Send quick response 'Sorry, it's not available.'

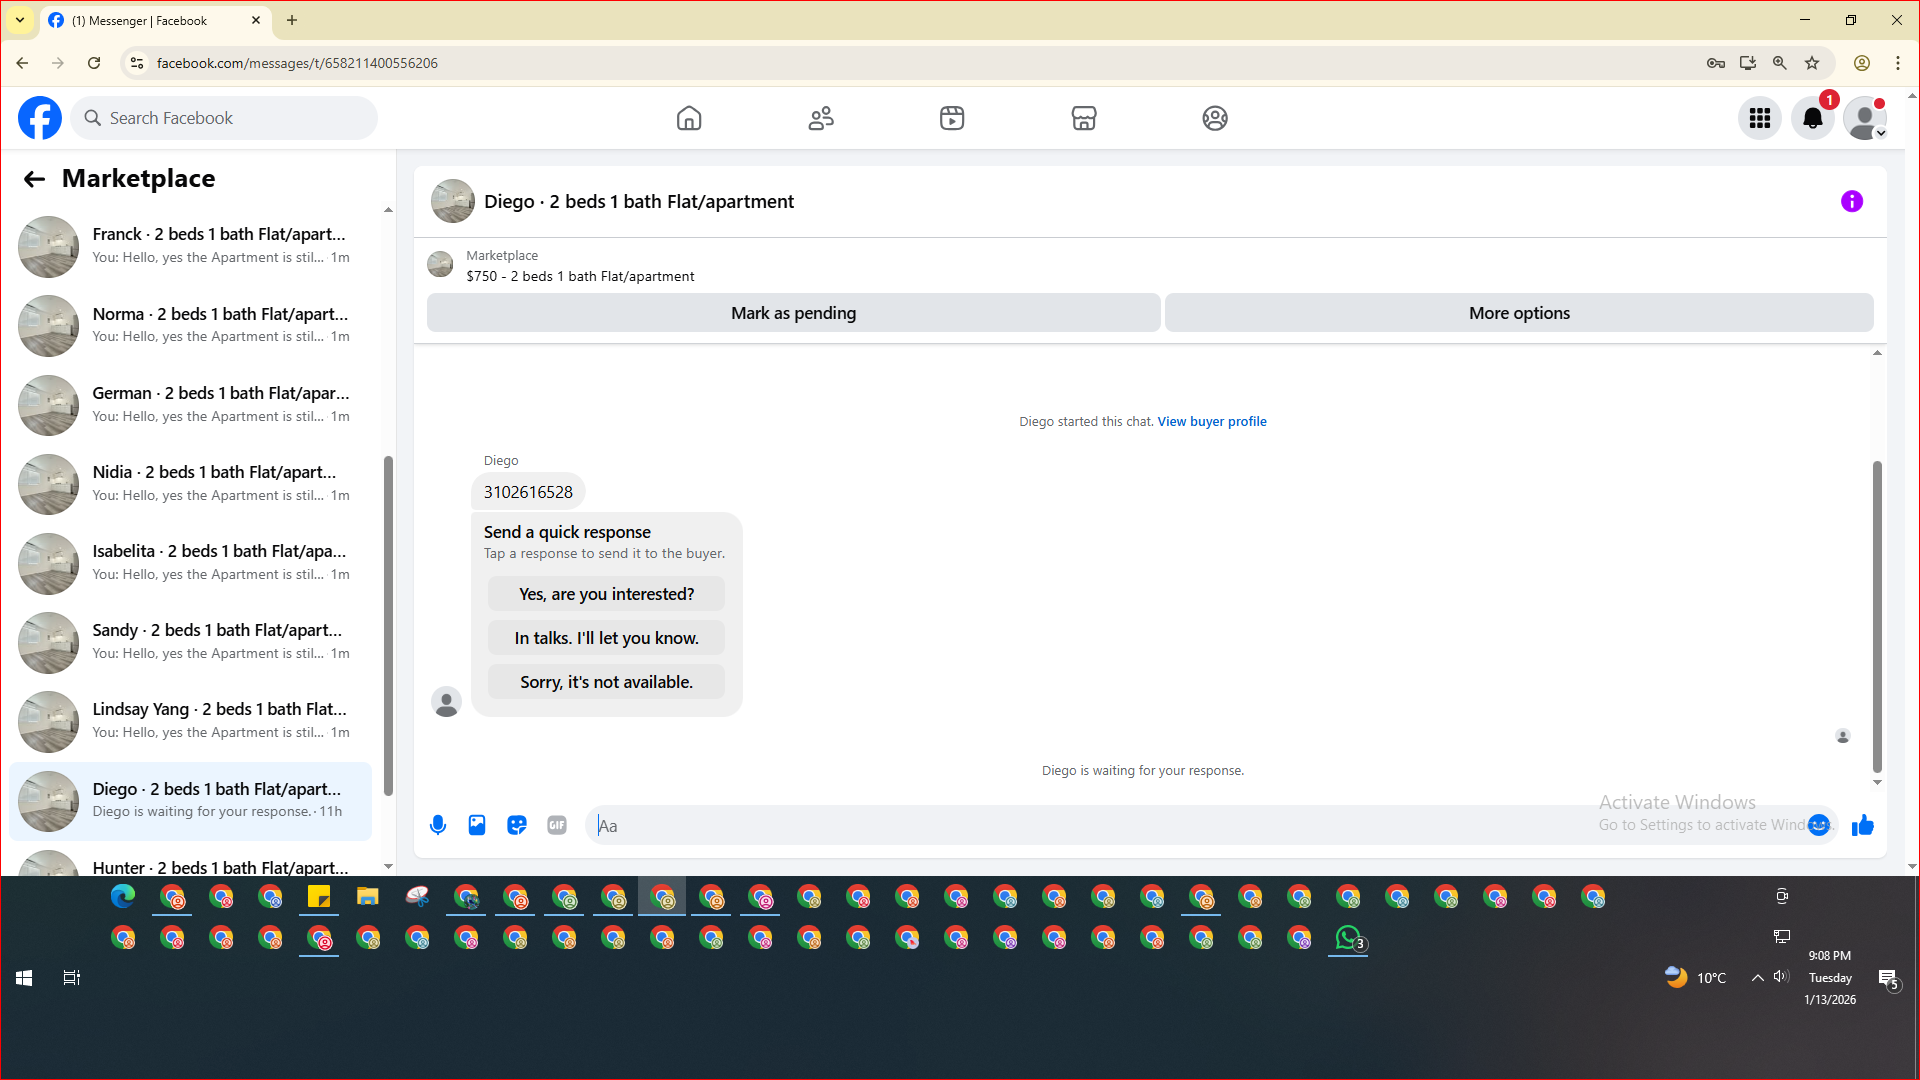pos(606,682)
